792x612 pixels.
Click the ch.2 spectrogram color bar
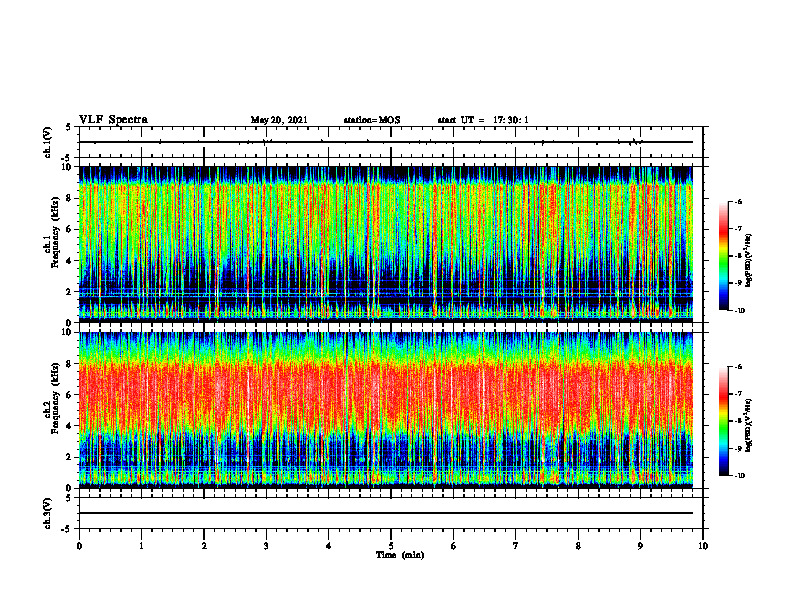(724, 421)
